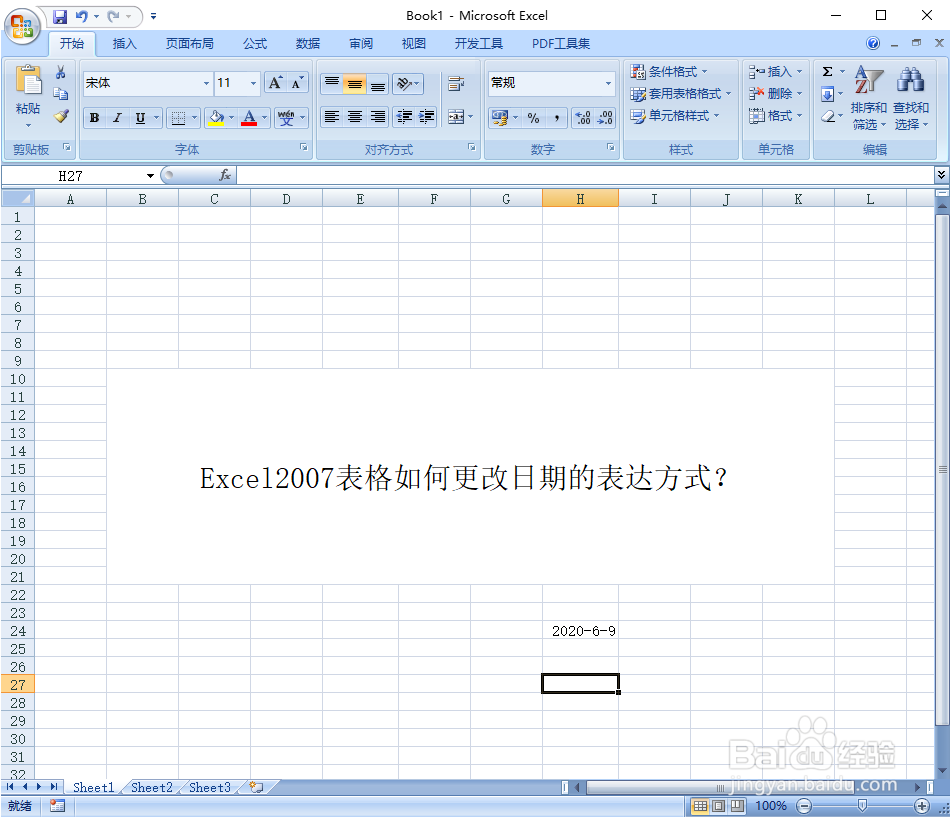Image resolution: width=950 pixels, height=817 pixels.
Task: Apply yellow fill color bucket
Action: pyautogui.click(x=216, y=118)
